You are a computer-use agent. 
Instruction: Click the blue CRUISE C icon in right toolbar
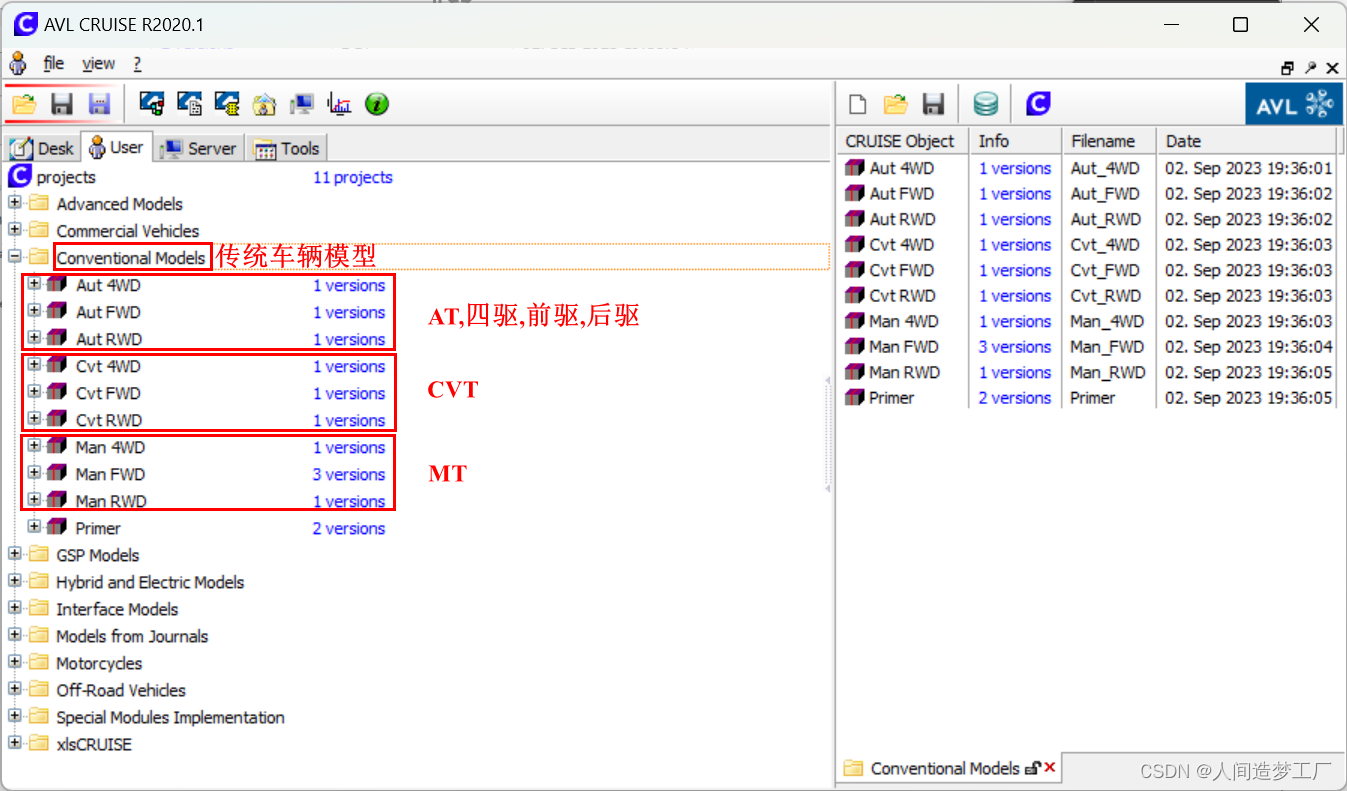[x=1039, y=103]
